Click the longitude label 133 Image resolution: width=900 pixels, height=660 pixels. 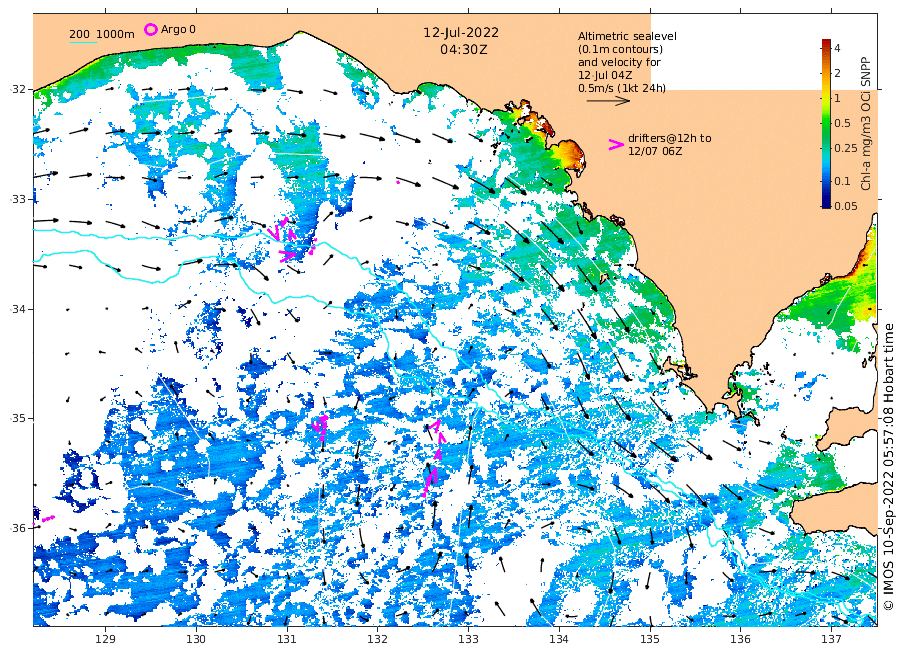coord(468,639)
